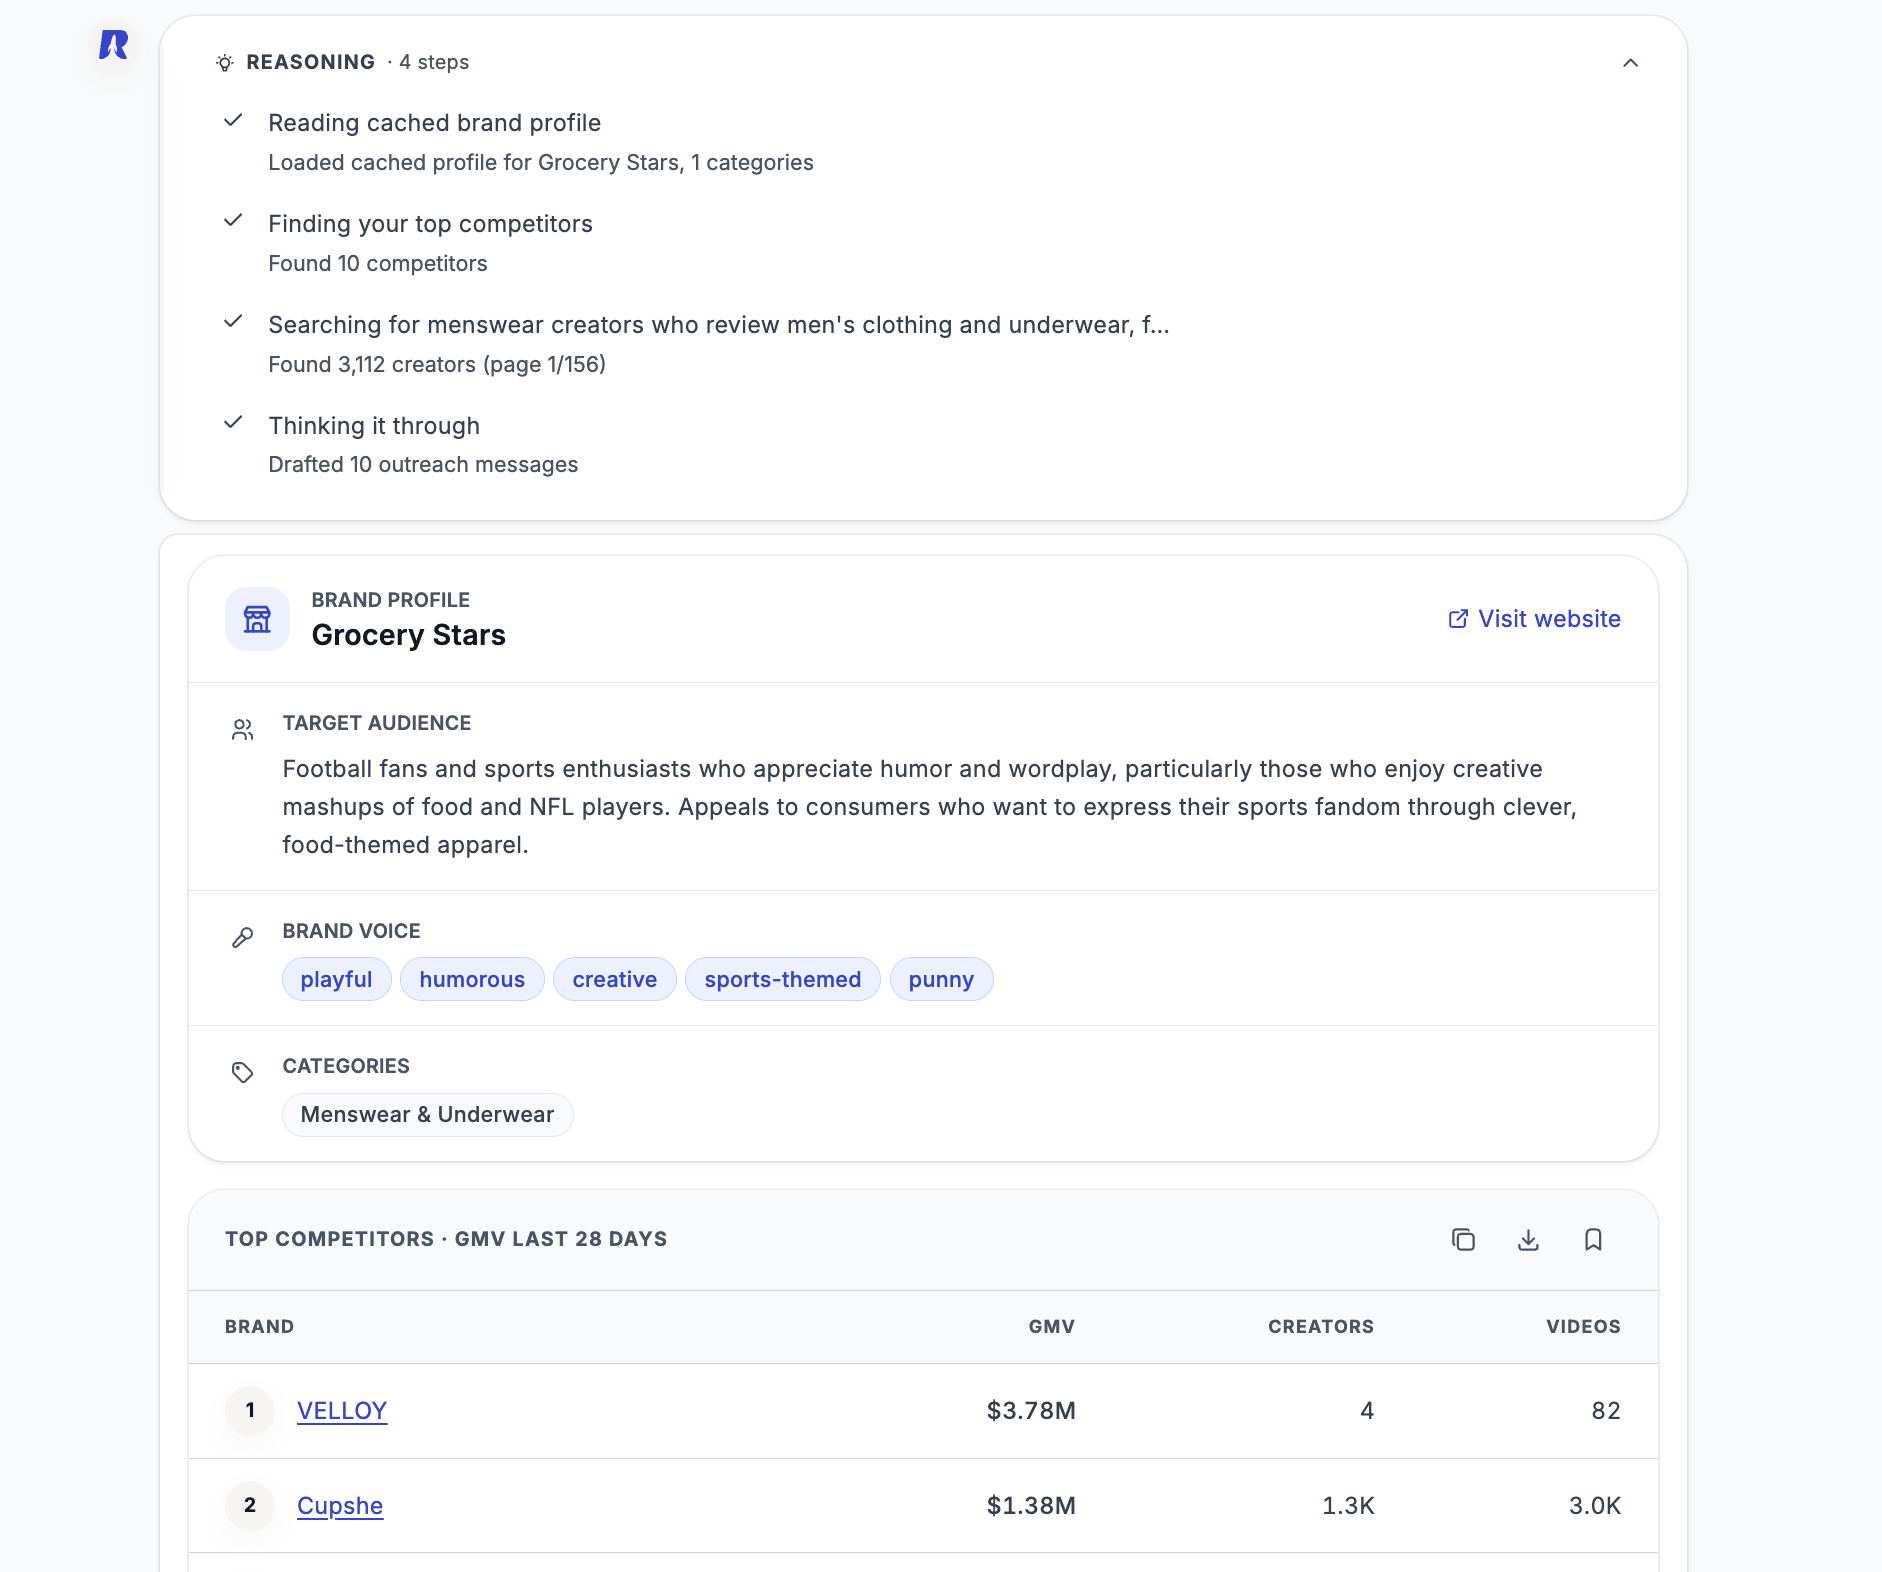Copy the top competitors table
Viewport: 1882px width, 1572px height.
[x=1463, y=1240]
